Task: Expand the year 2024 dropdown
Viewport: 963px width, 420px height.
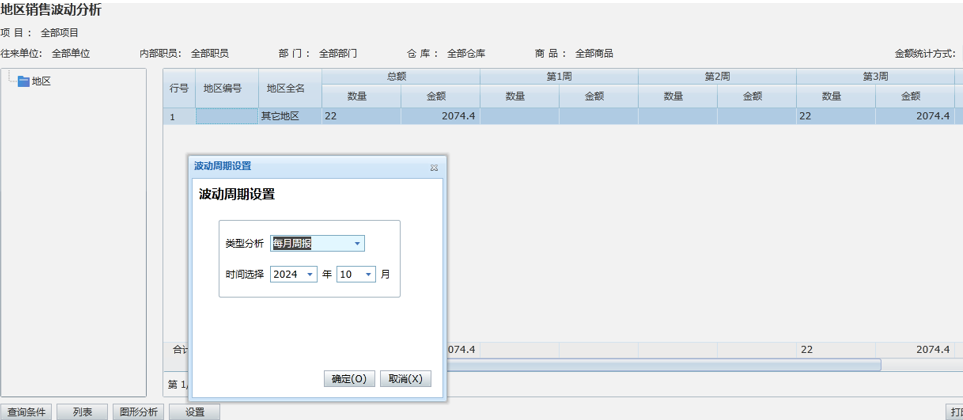Action: 310,275
